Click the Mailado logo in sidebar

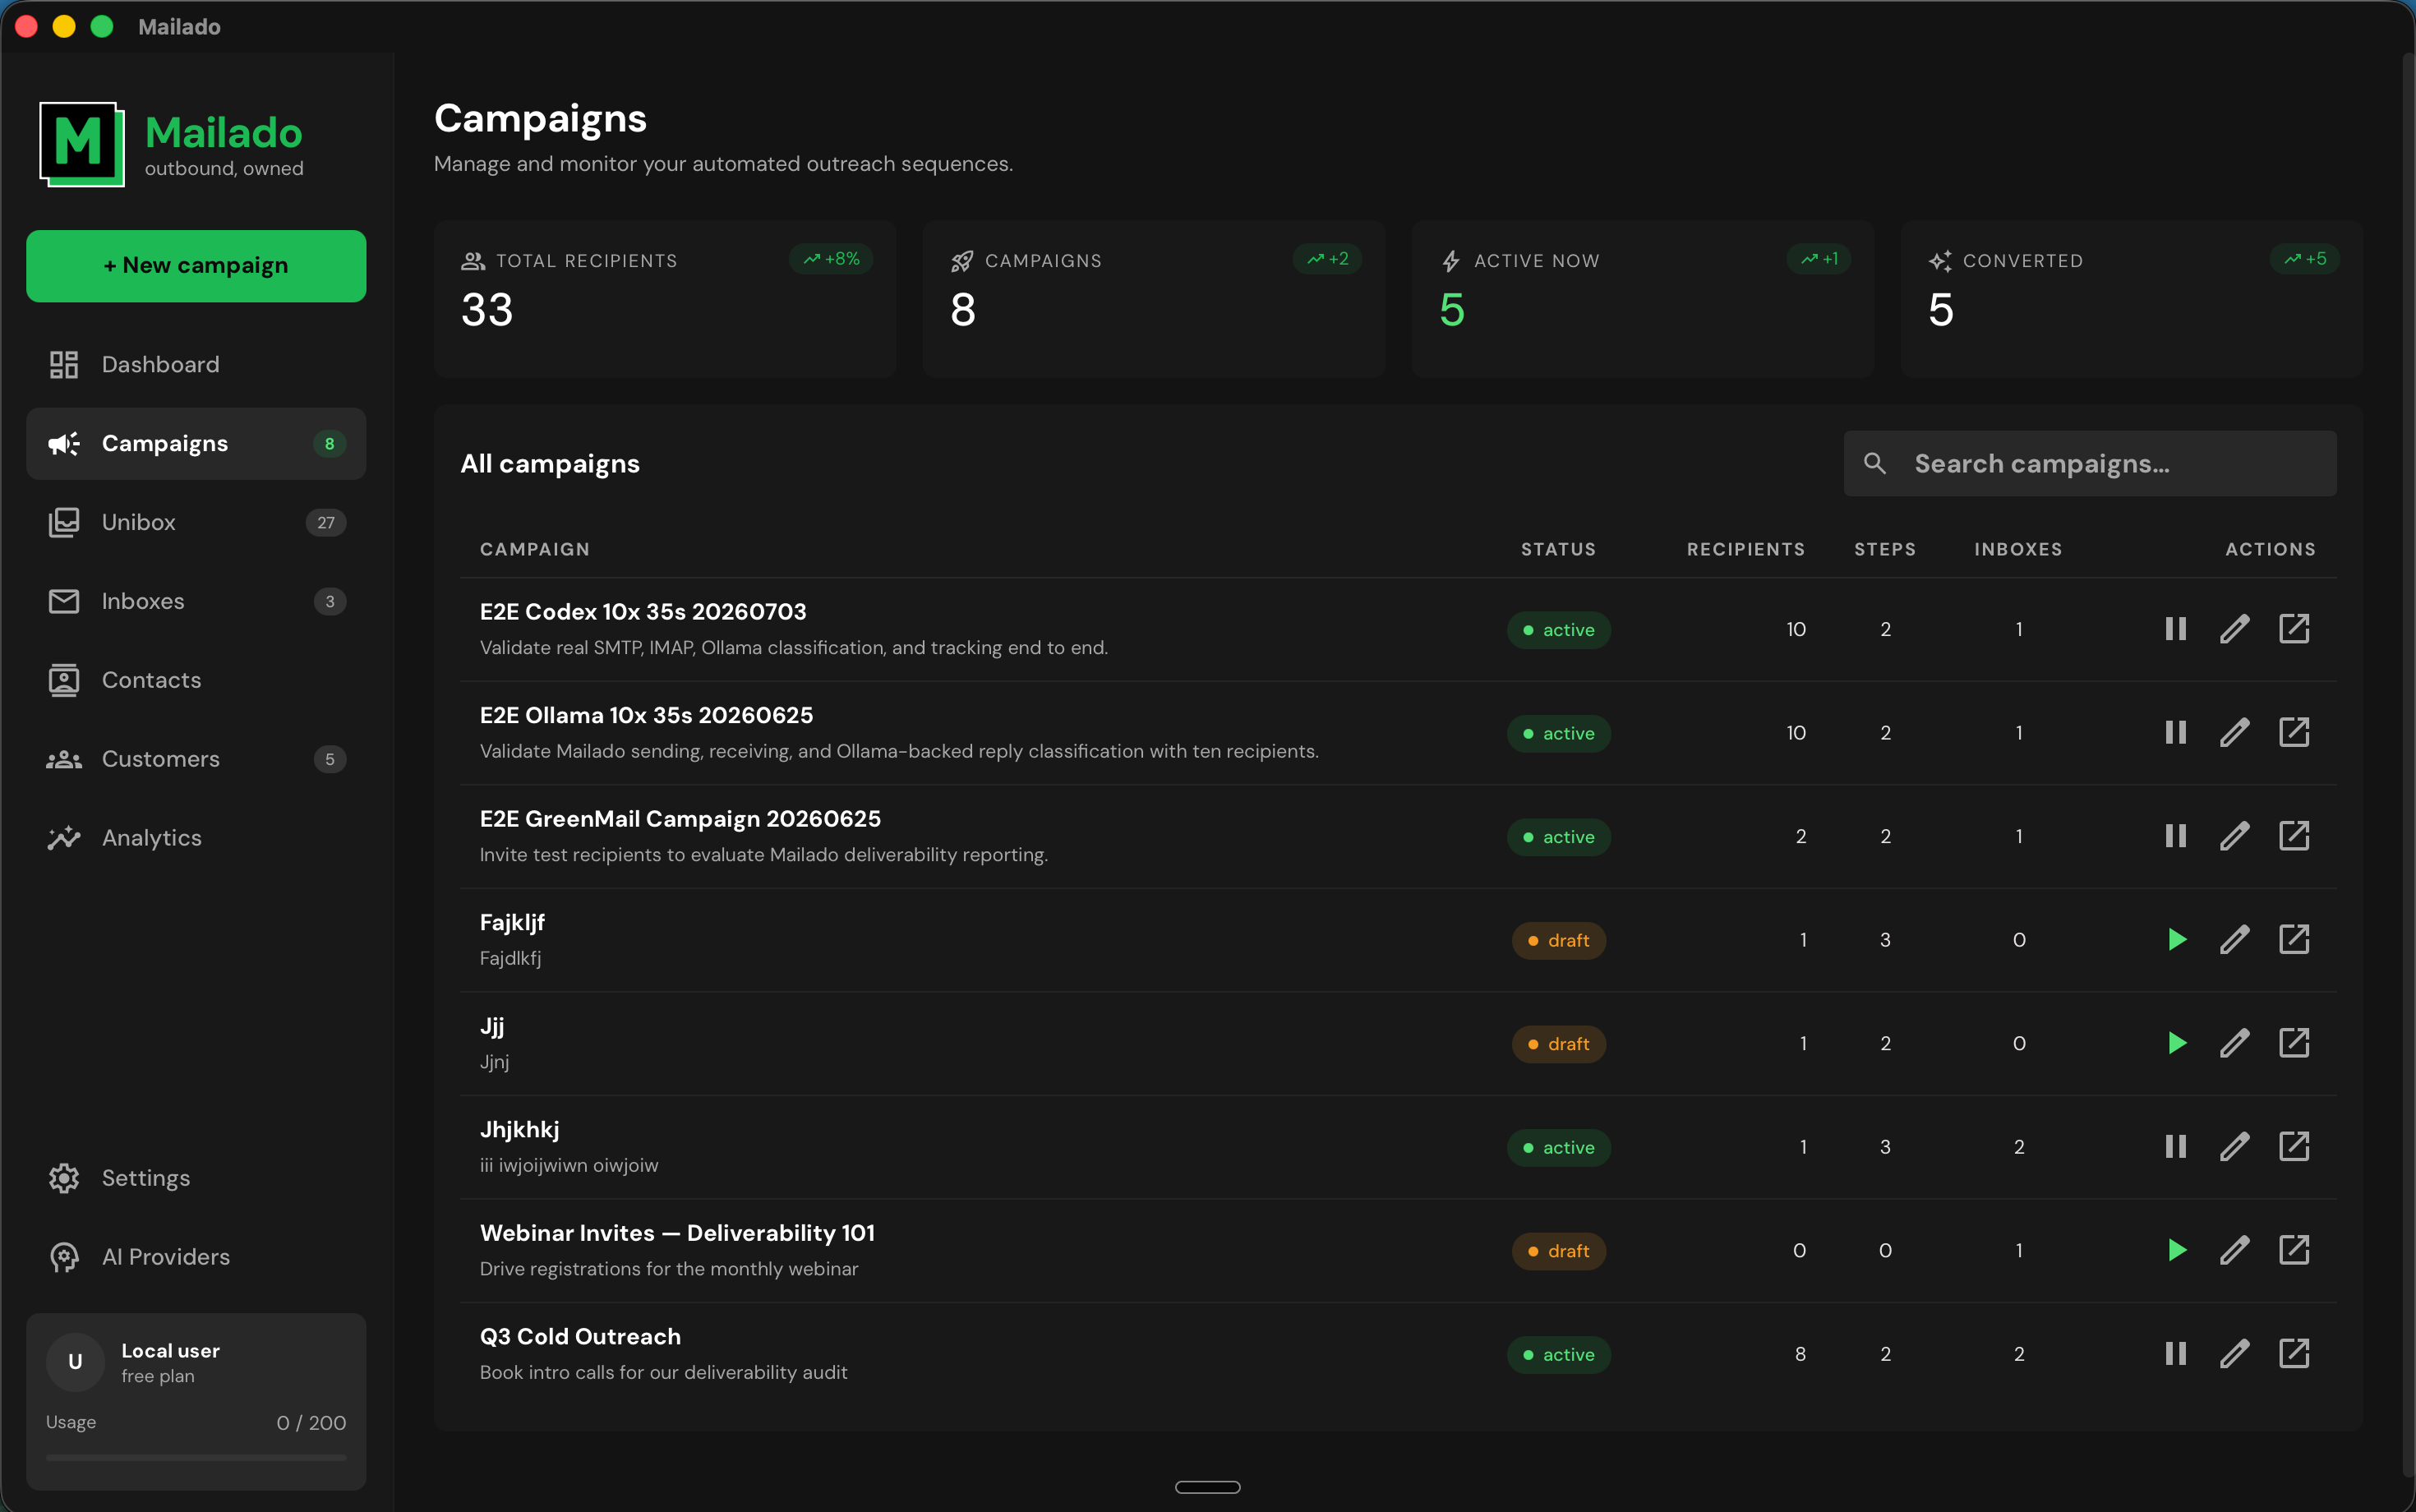(82, 144)
